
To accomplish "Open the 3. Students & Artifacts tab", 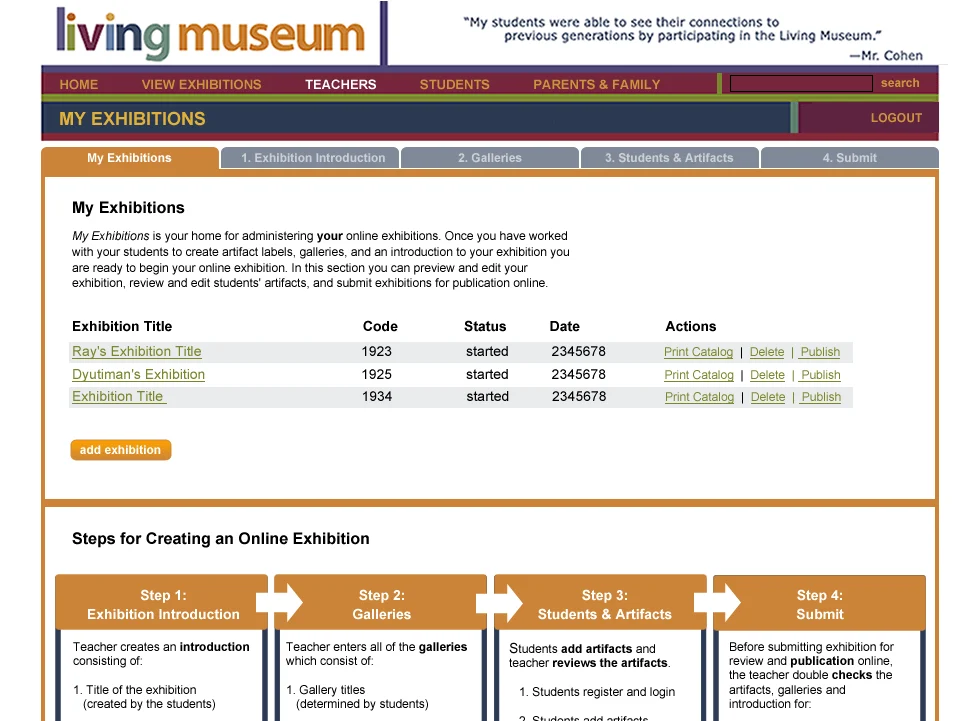I will (669, 158).
